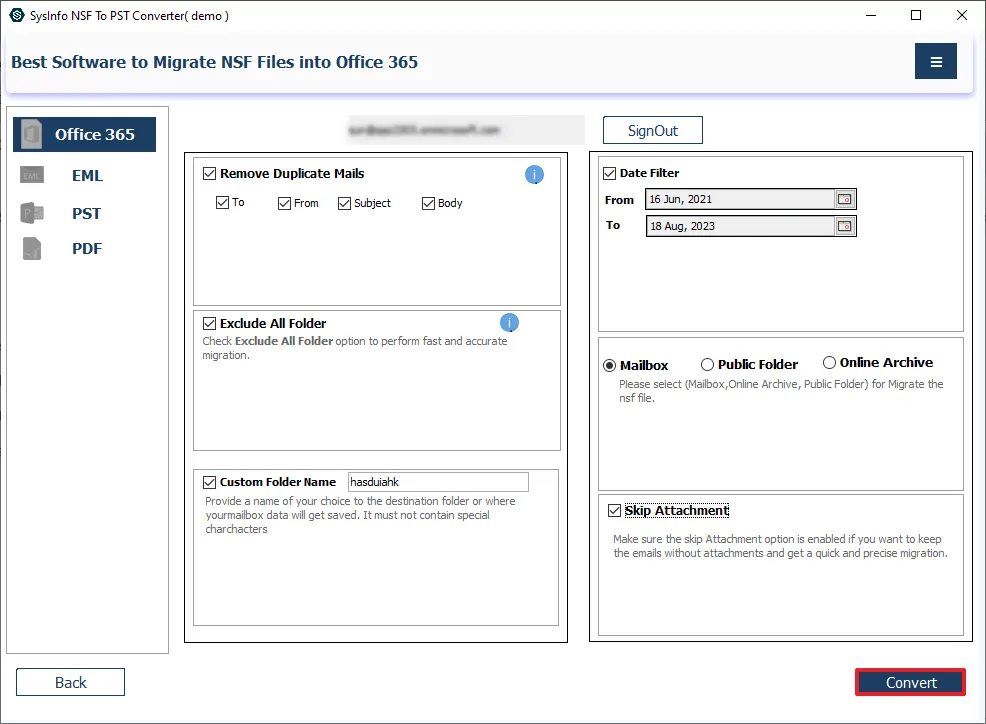Click the SysInfo app logo in title bar
Viewport: 986px width, 724px height.
16,15
